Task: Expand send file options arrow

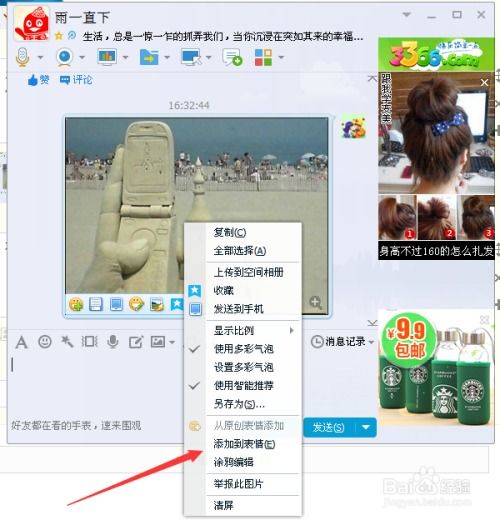Action: (167, 57)
